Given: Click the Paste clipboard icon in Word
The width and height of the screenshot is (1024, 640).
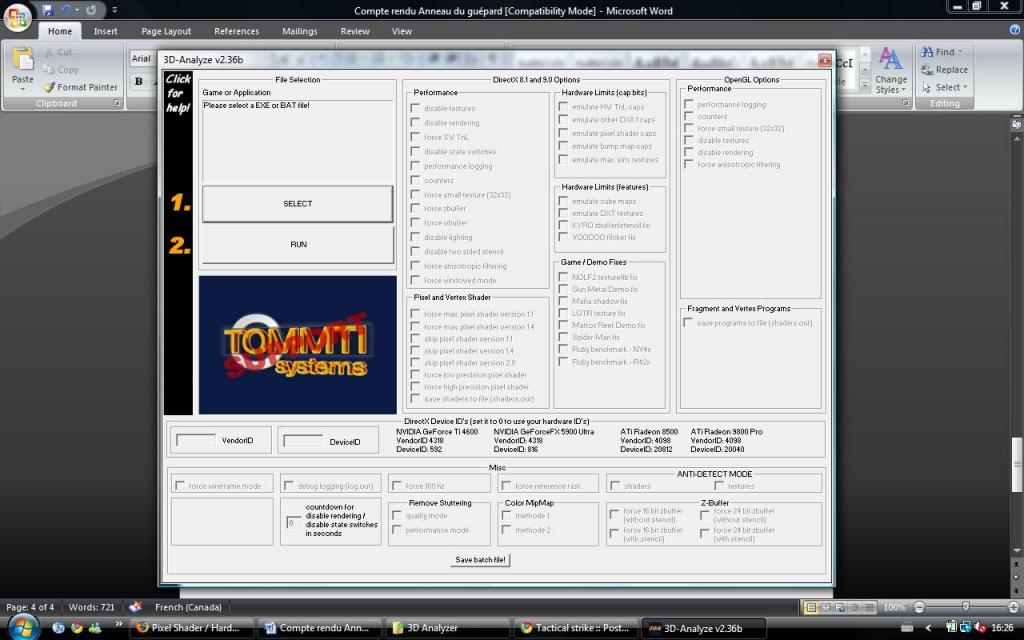Looking at the screenshot, I should 23,59.
